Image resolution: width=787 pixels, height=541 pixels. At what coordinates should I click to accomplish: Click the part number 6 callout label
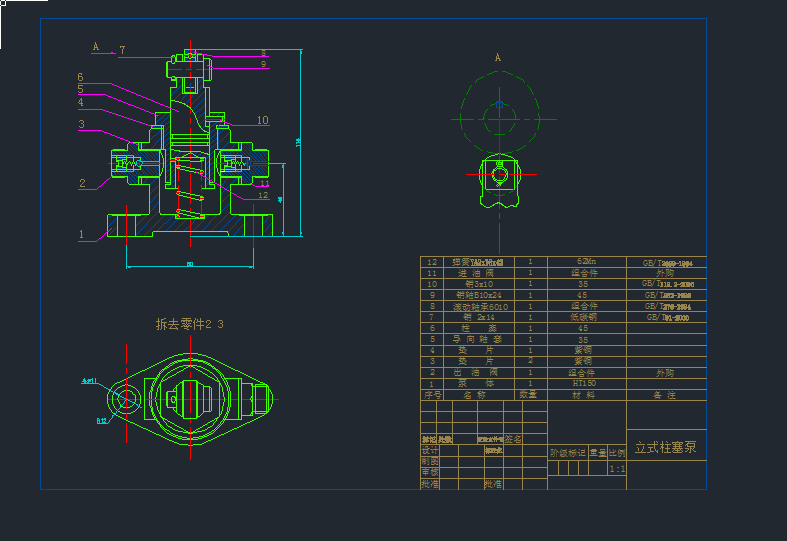click(81, 77)
